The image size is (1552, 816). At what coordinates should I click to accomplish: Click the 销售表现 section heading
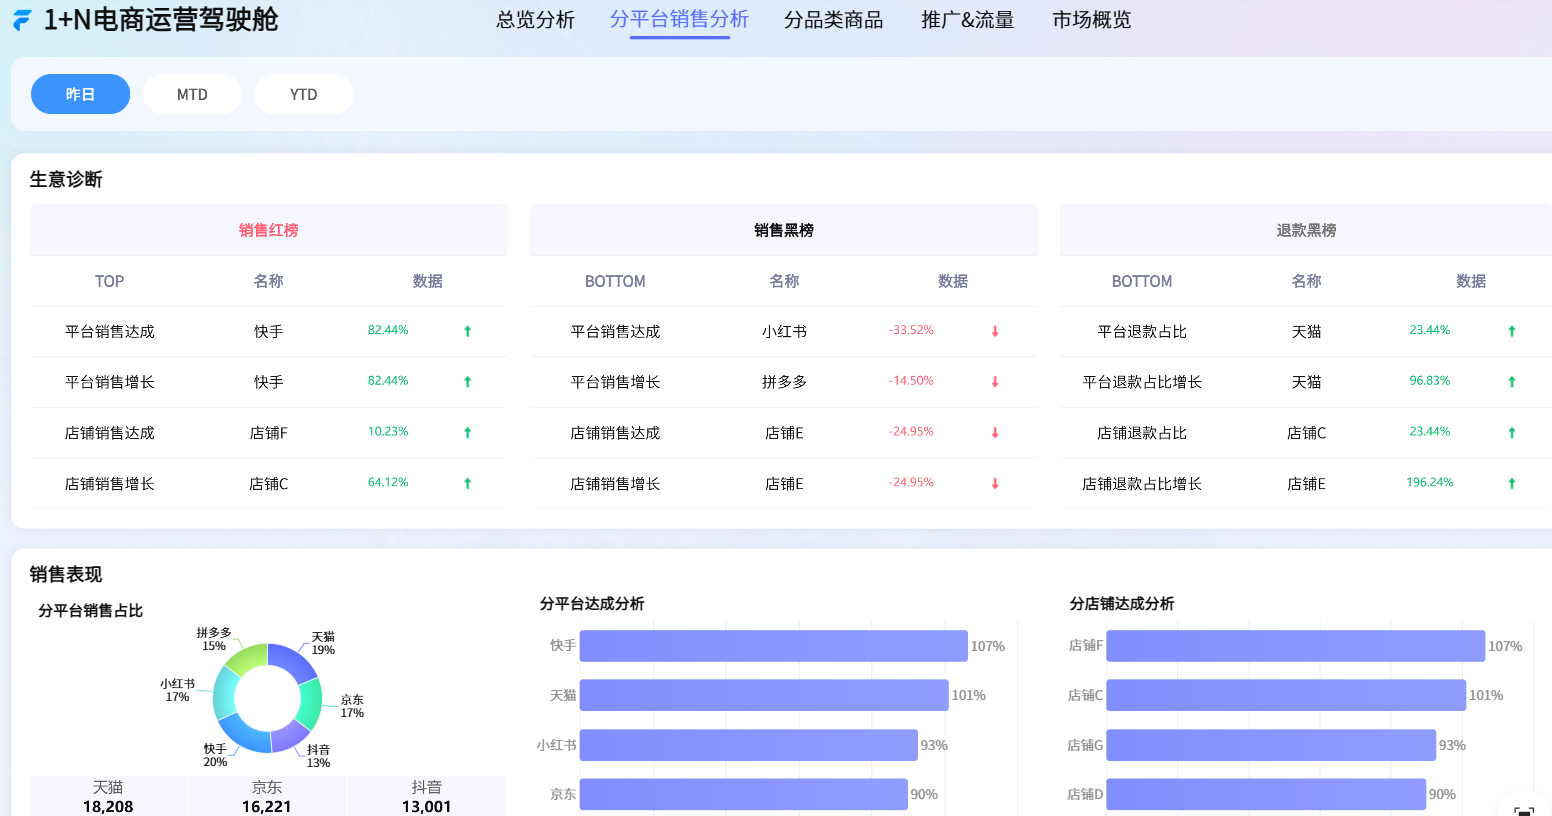tap(66, 574)
